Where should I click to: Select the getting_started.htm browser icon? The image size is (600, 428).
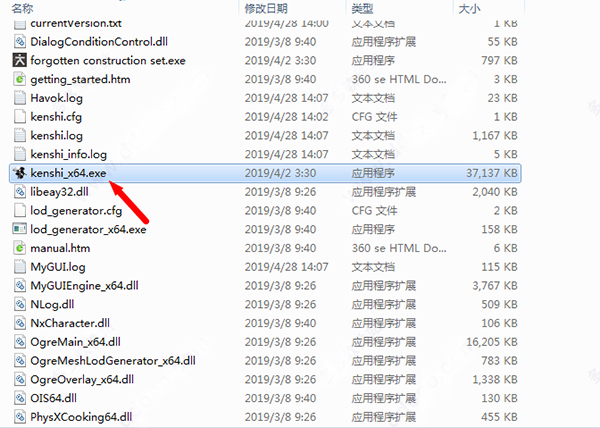(20, 79)
